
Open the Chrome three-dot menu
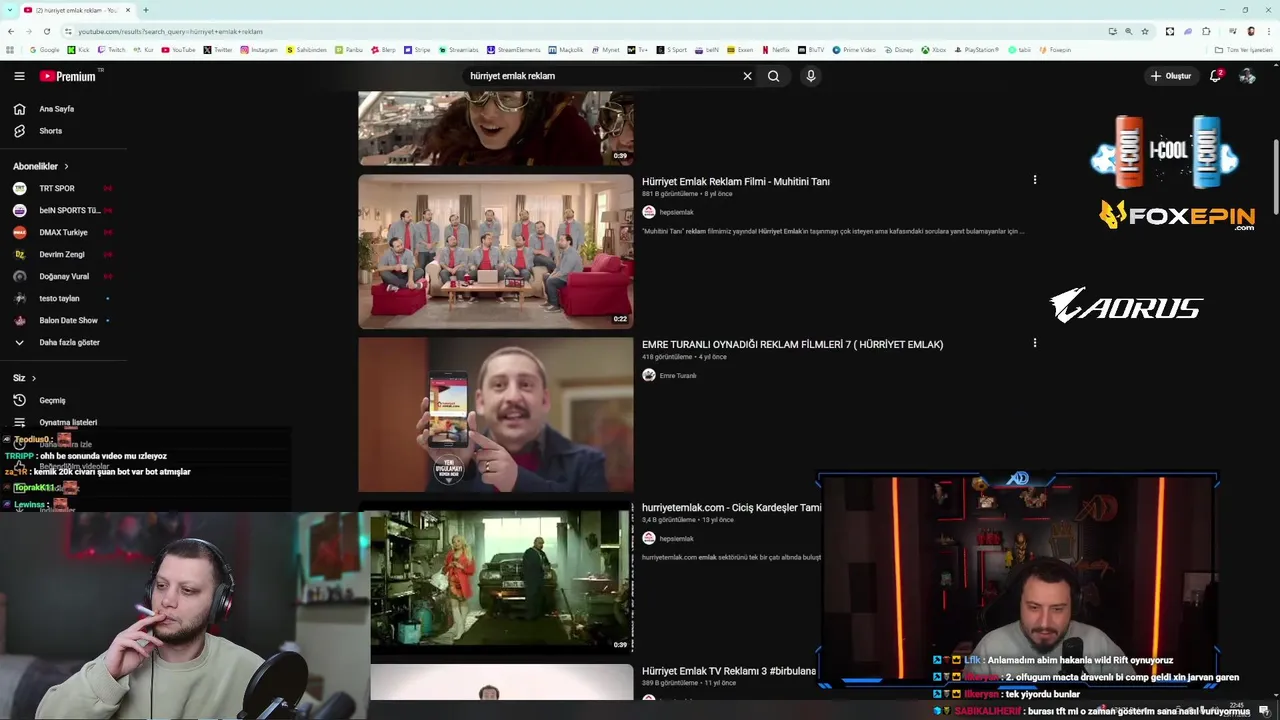(x=1268, y=31)
